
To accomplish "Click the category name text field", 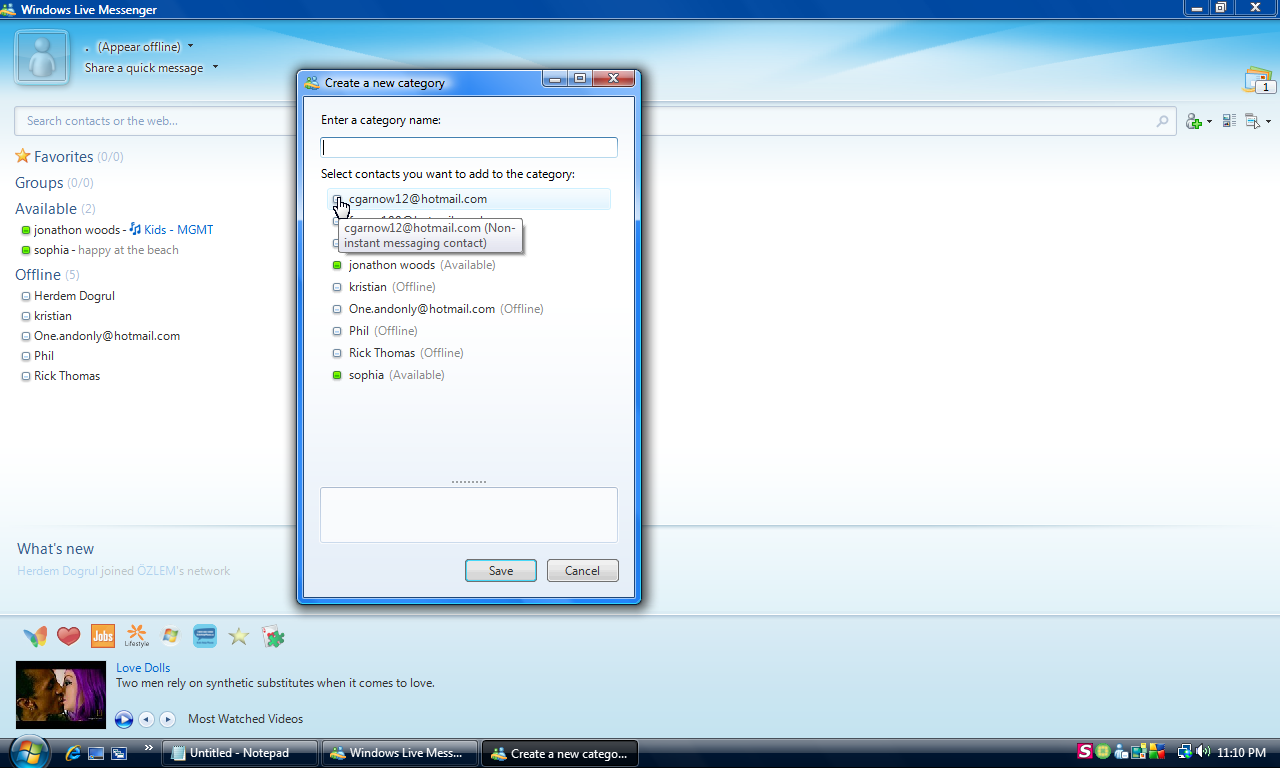I will click(x=469, y=148).
